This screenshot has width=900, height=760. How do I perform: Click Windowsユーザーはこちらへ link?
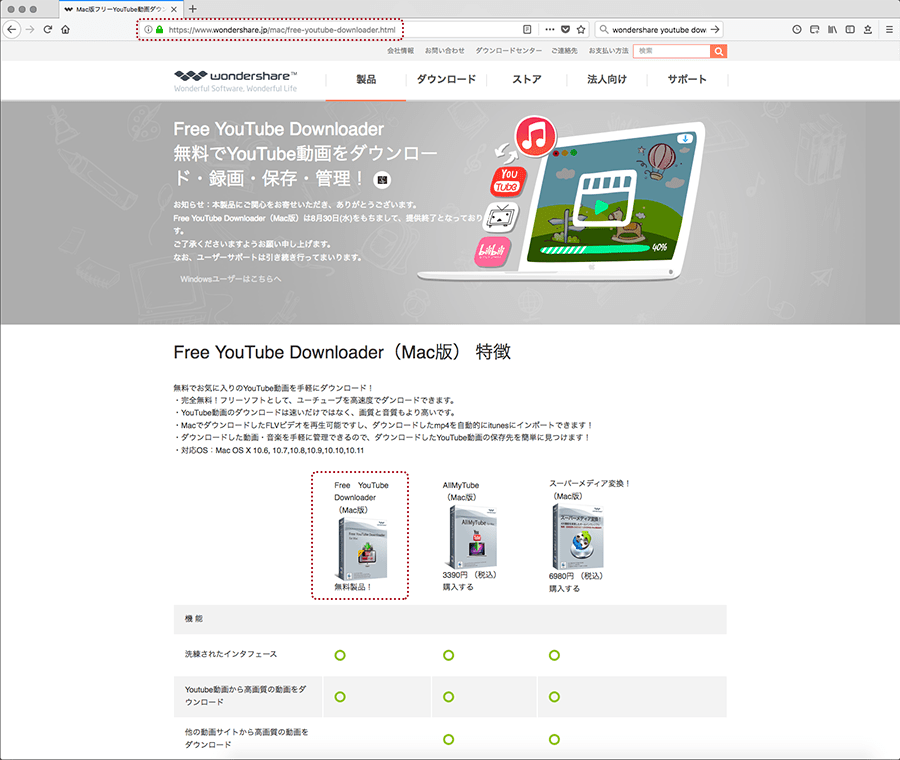[x=231, y=279]
